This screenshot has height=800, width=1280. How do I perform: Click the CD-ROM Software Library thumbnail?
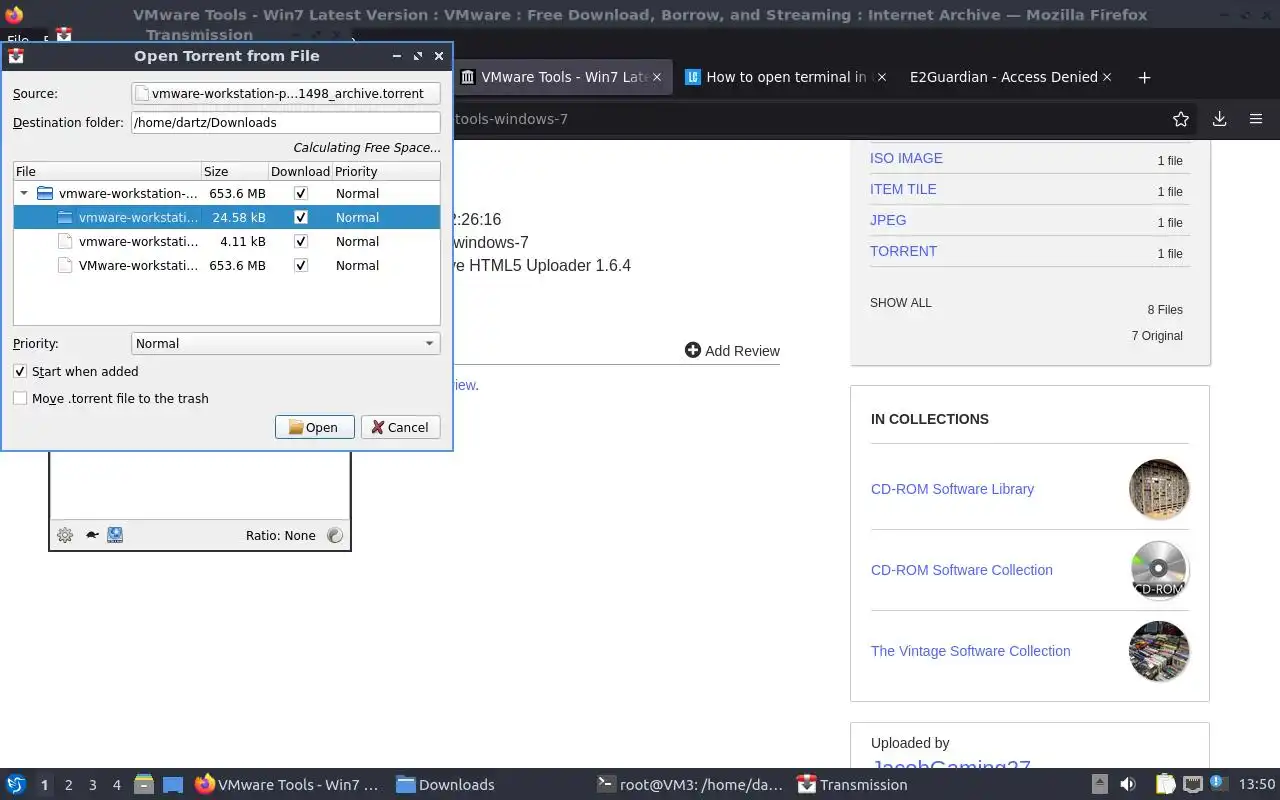tap(1159, 489)
